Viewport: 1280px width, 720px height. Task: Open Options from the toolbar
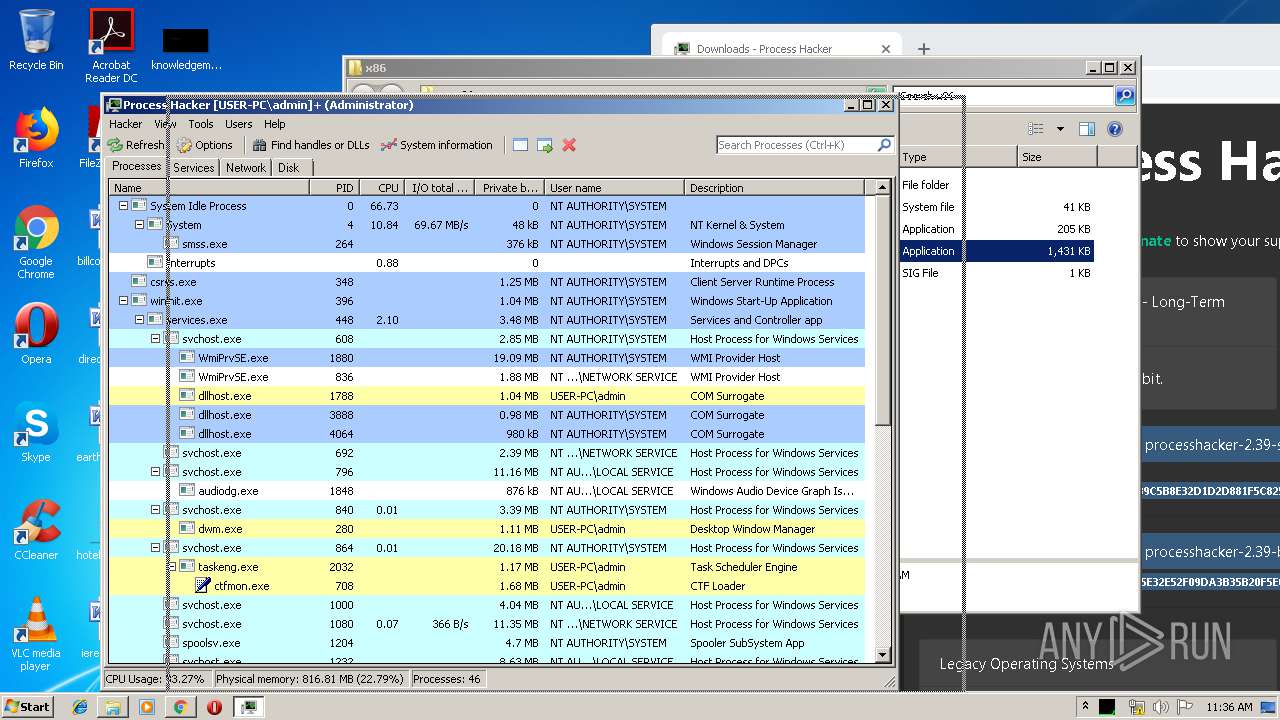click(x=204, y=145)
